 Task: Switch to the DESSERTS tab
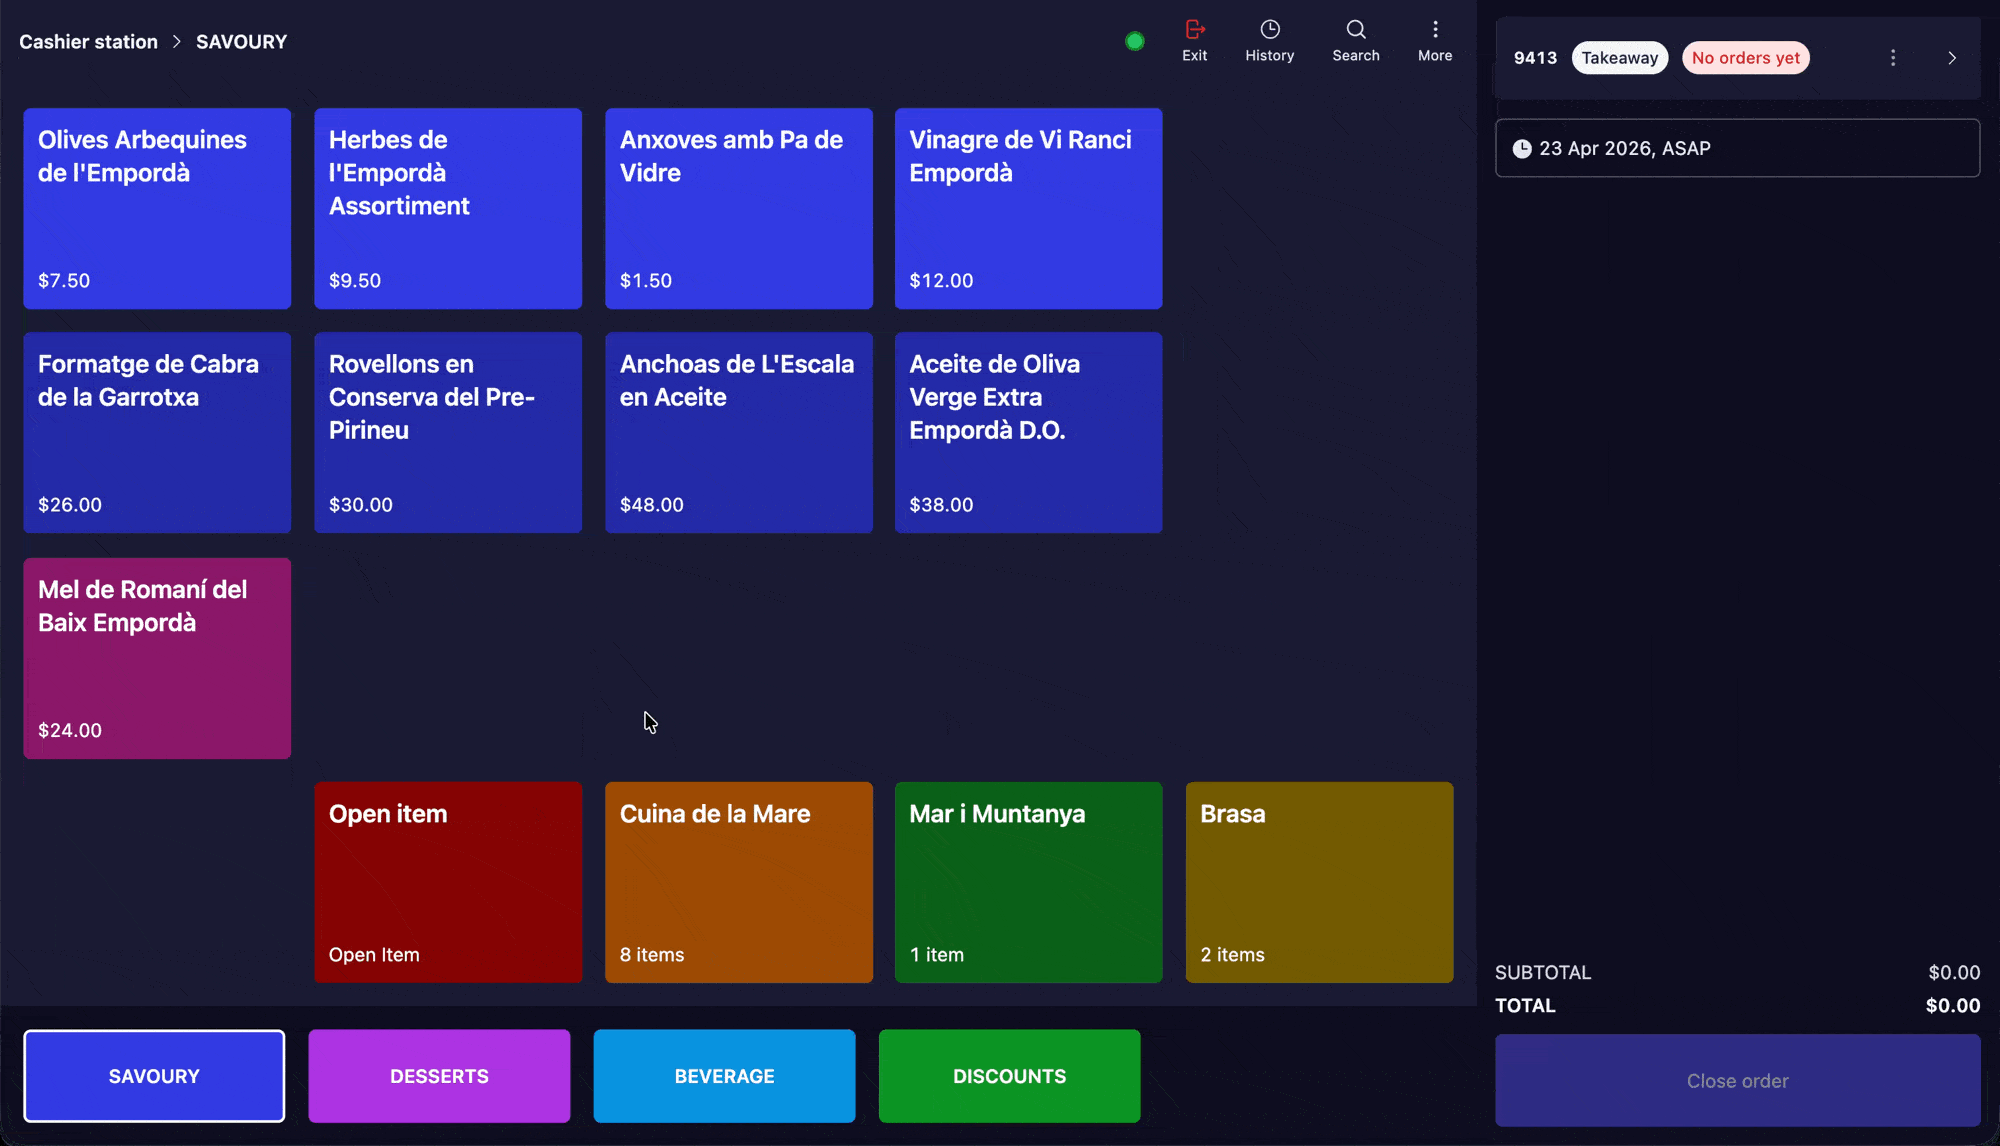(x=439, y=1075)
